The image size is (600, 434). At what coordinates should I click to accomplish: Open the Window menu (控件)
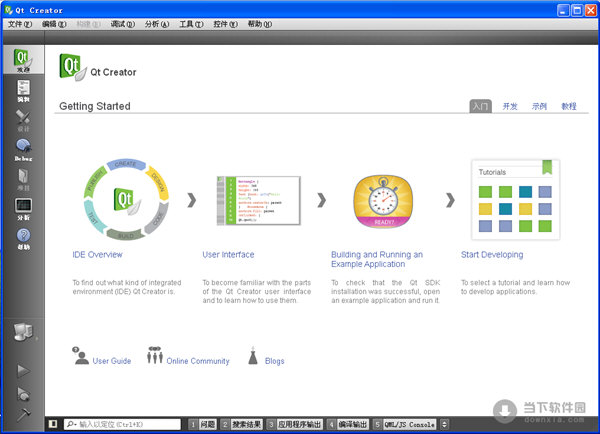(225, 24)
